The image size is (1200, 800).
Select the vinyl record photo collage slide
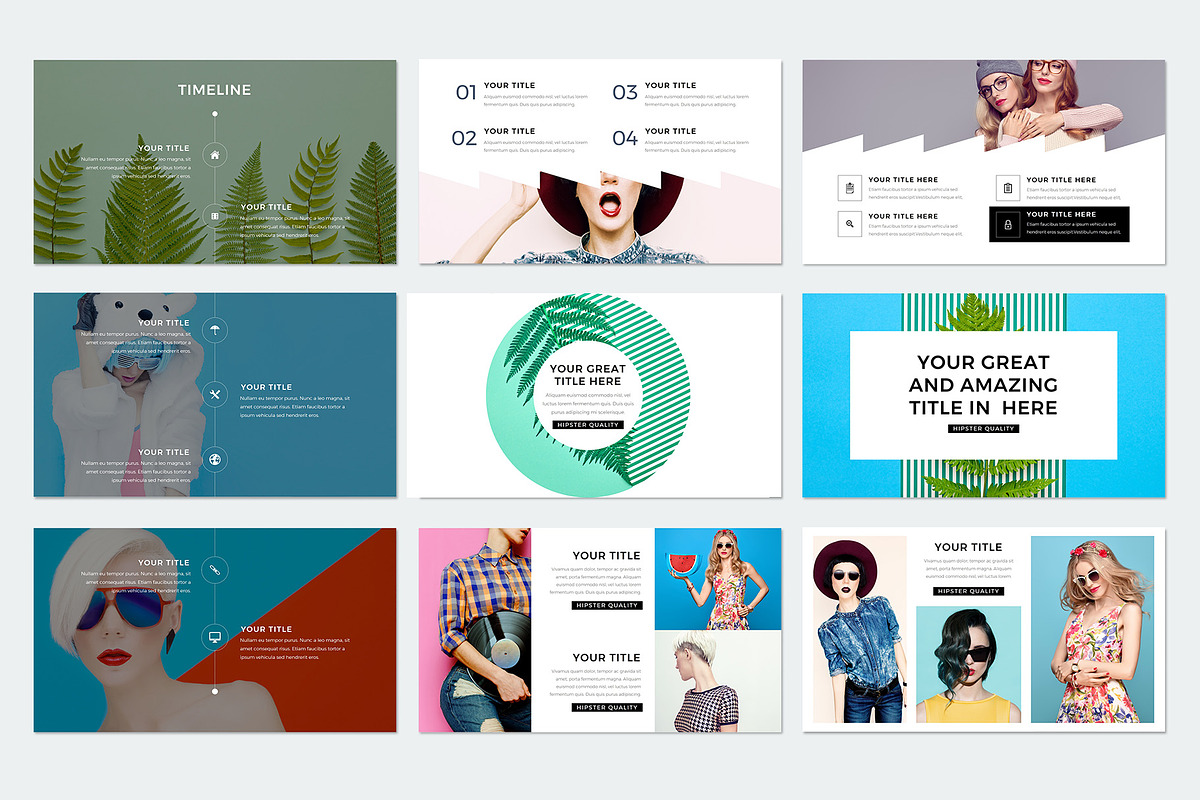coord(600,630)
